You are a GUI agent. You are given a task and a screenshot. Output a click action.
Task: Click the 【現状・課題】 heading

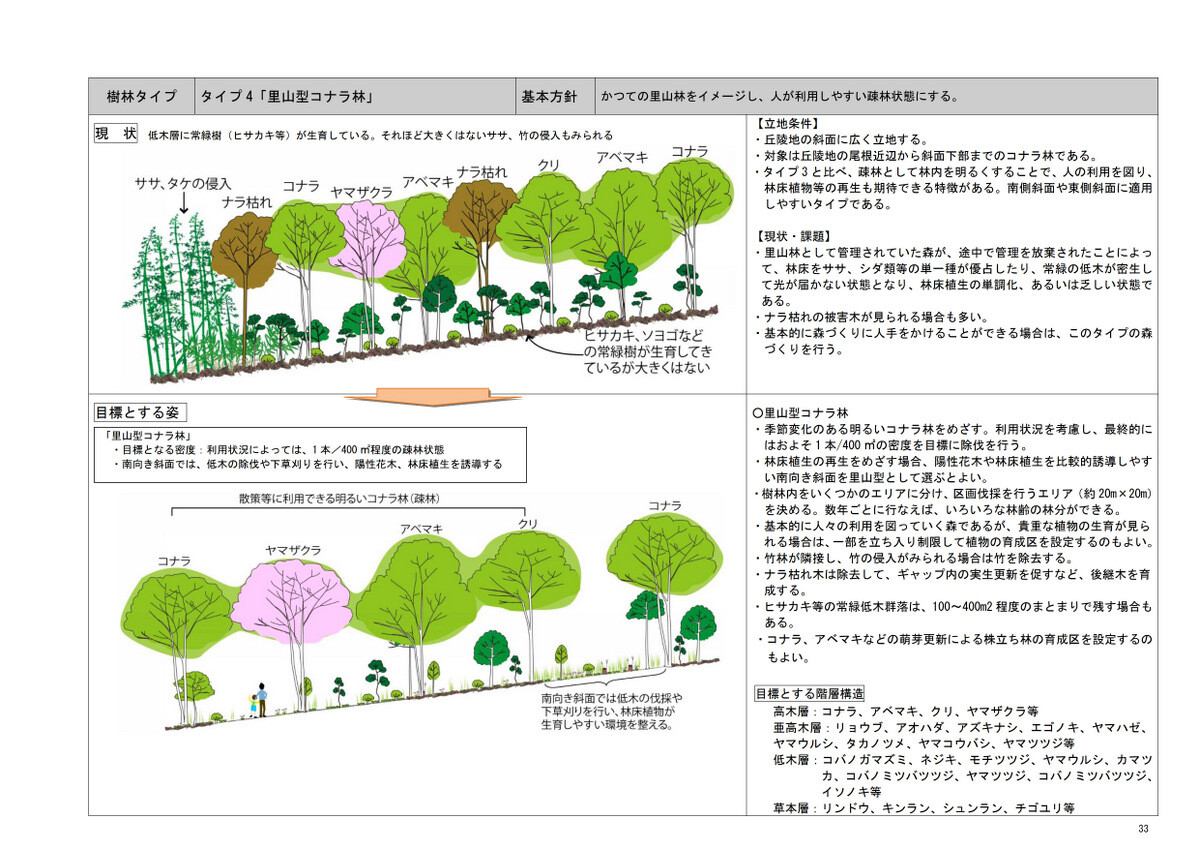[x=796, y=235]
